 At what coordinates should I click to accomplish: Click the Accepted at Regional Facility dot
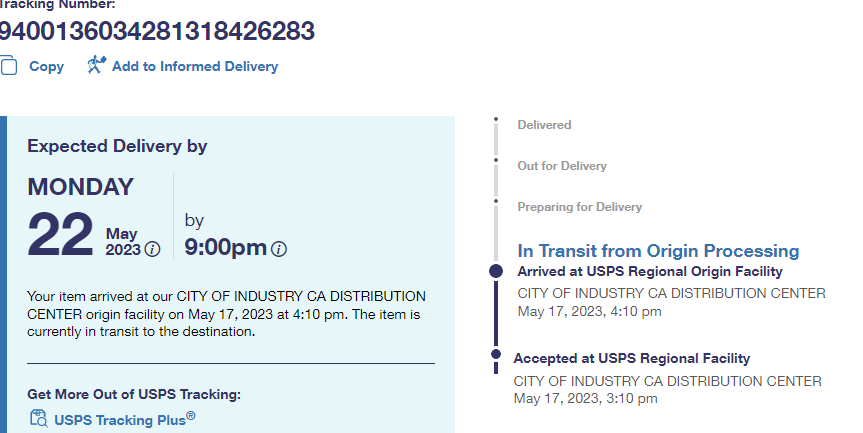pos(496,354)
